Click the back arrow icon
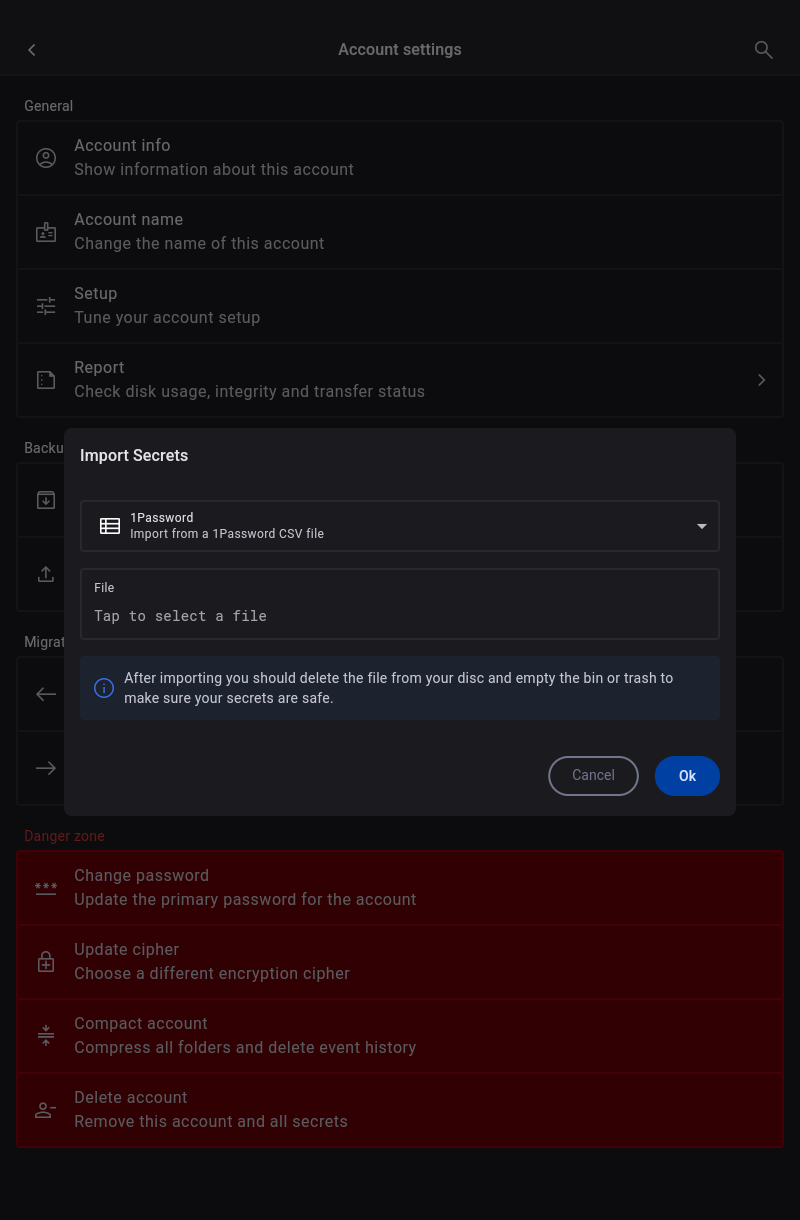This screenshot has width=800, height=1220. pyautogui.click(x=32, y=50)
